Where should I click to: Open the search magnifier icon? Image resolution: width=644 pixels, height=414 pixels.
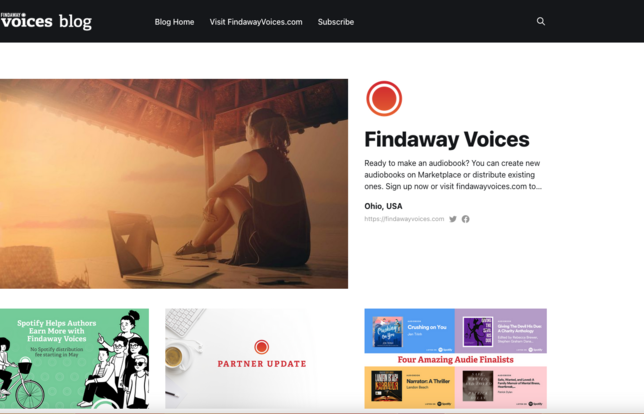[541, 21]
